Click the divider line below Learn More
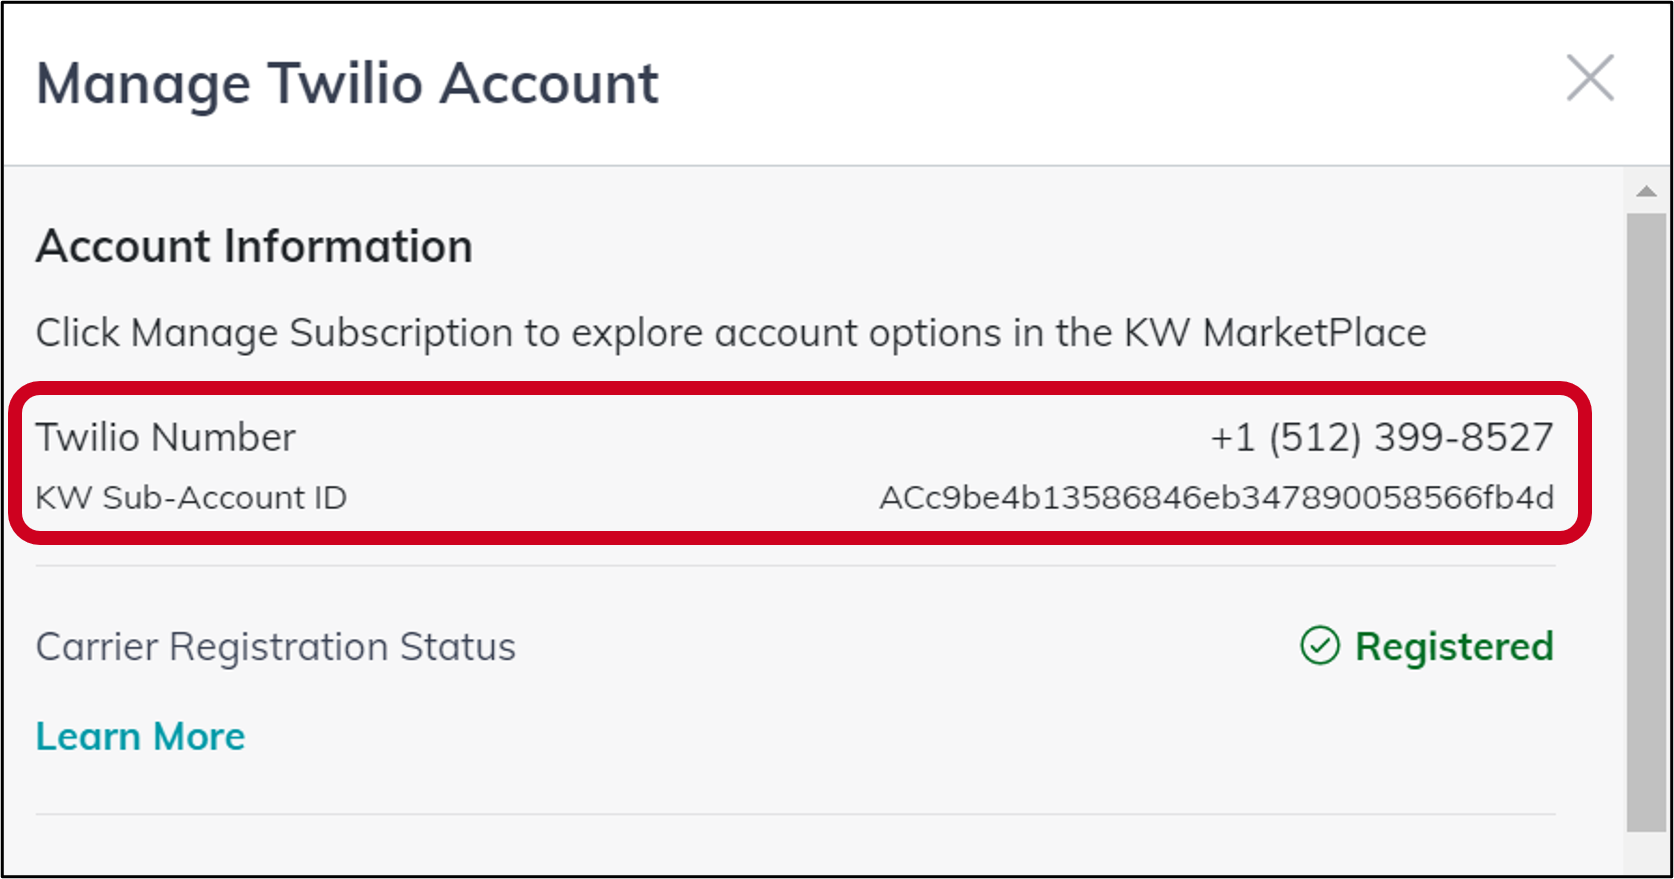 click(795, 814)
